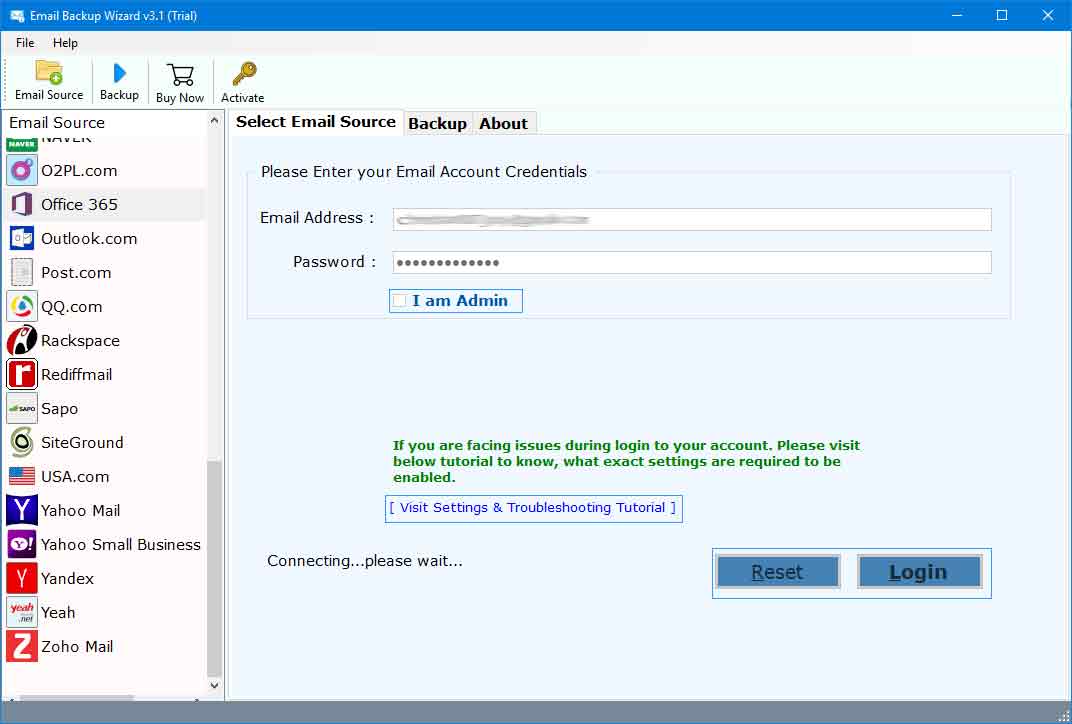The width and height of the screenshot is (1072, 724).
Task: Select the Zoho Mail icon
Action: pos(22,647)
